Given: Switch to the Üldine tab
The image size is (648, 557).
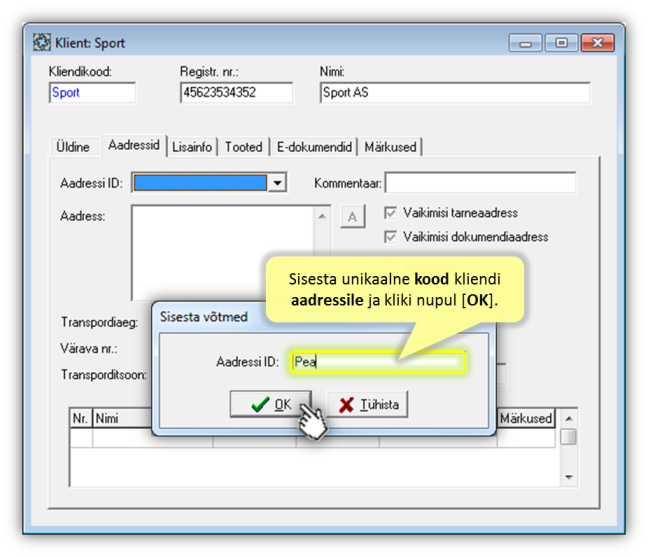Looking at the screenshot, I should [x=72, y=147].
